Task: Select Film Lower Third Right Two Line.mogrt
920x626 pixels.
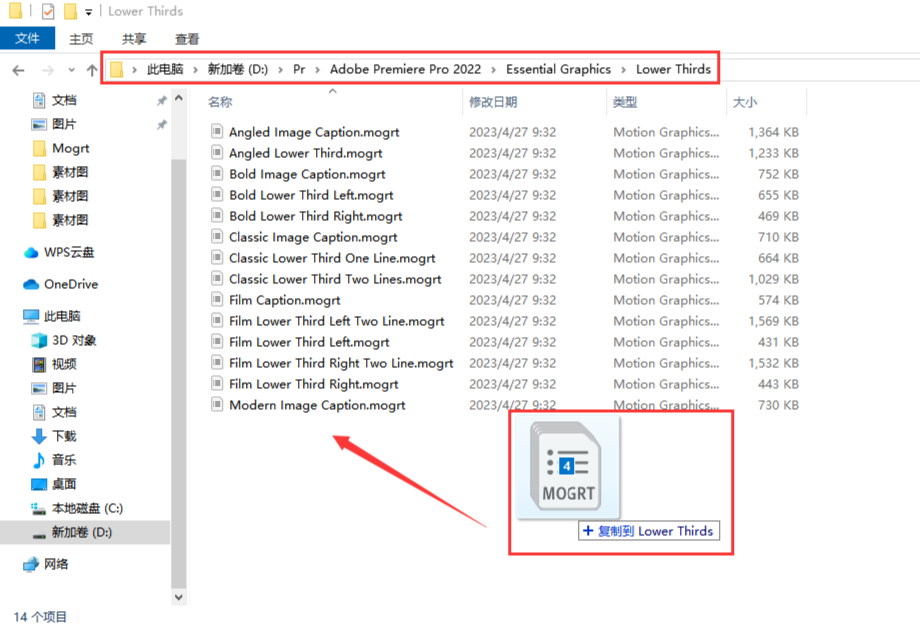Action: point(341,363)
